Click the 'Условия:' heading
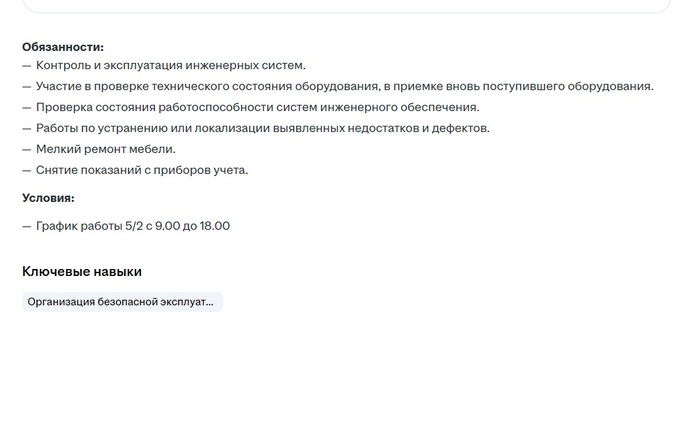 (x=48, y=198)
